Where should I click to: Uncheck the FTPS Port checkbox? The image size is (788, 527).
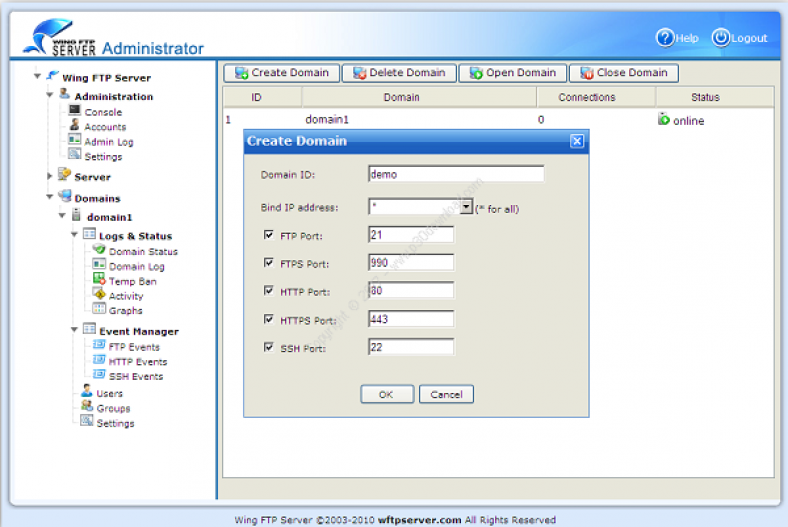[269, 263]
